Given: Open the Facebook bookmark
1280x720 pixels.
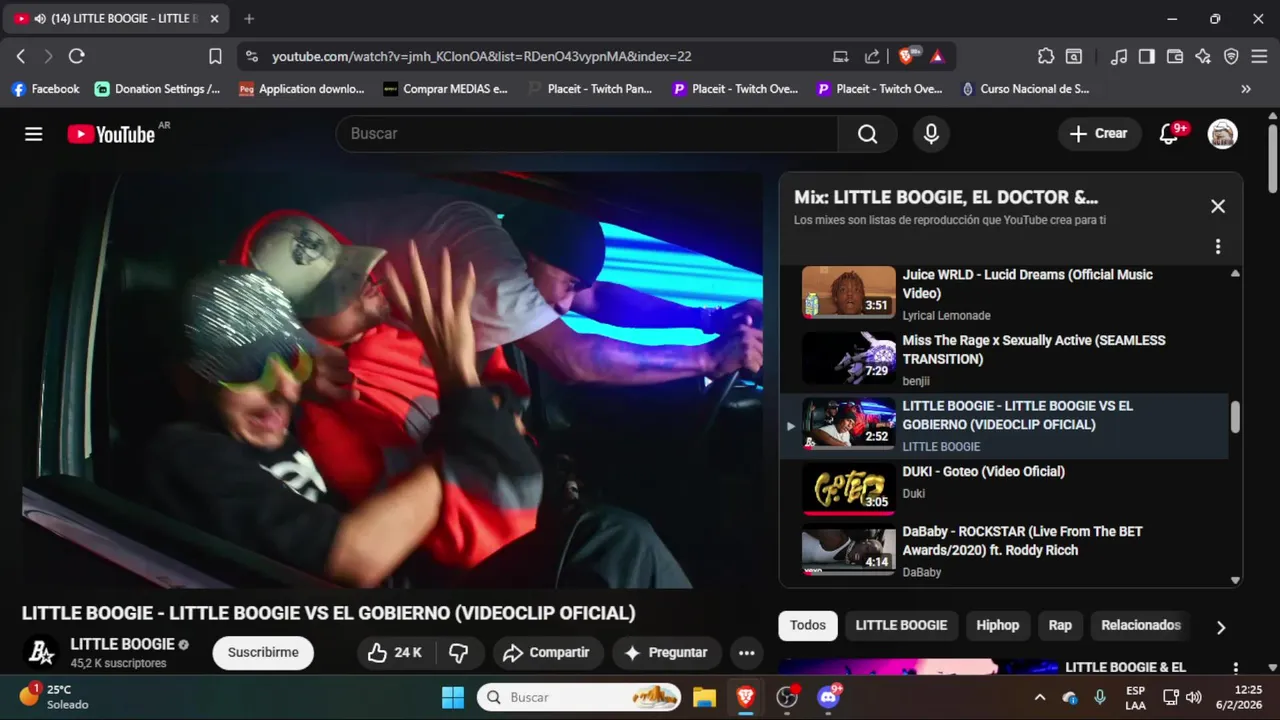Looking at the screenshot, I should coord(45,89).
